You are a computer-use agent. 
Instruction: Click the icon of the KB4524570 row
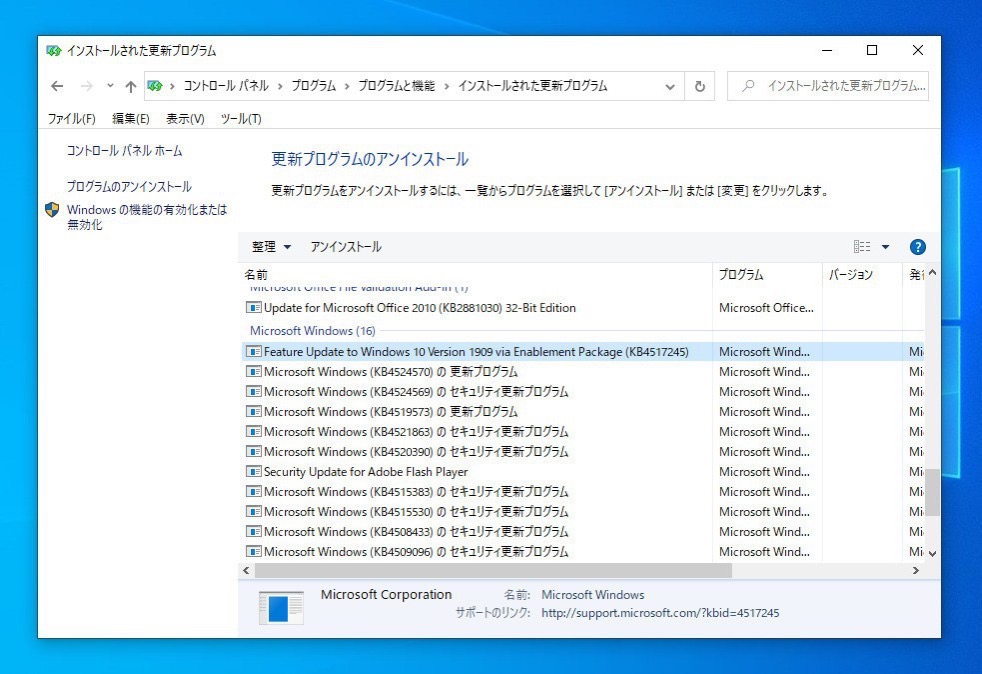pos(254,372)
